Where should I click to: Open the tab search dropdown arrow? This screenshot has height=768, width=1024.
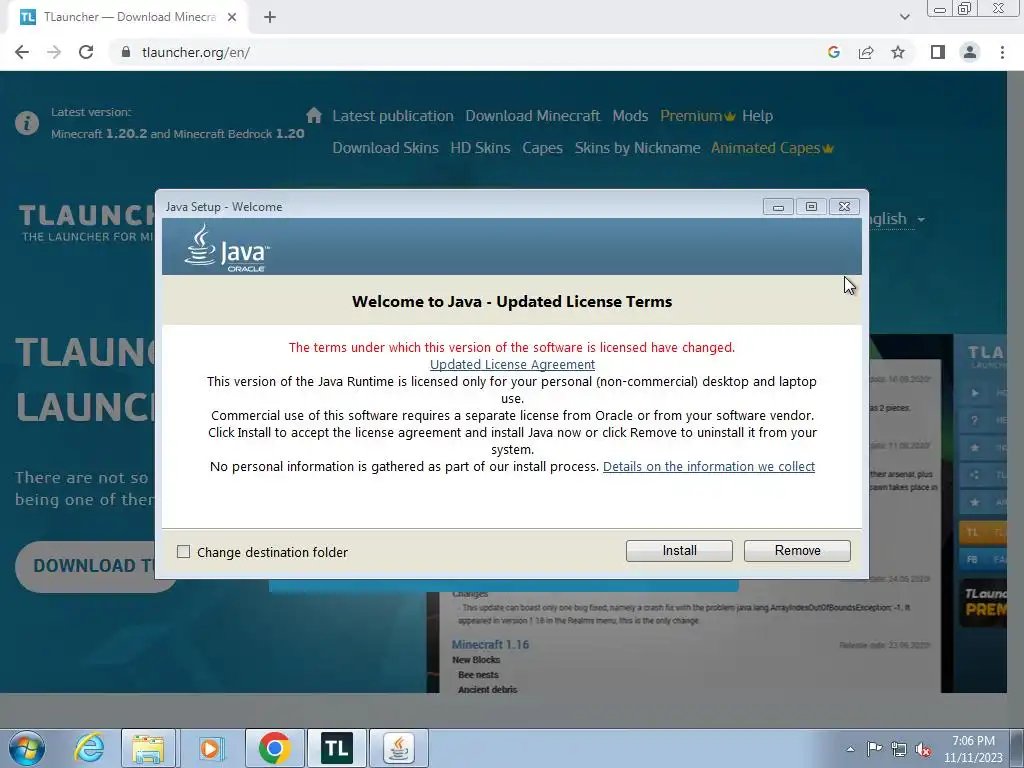[904, 17]
